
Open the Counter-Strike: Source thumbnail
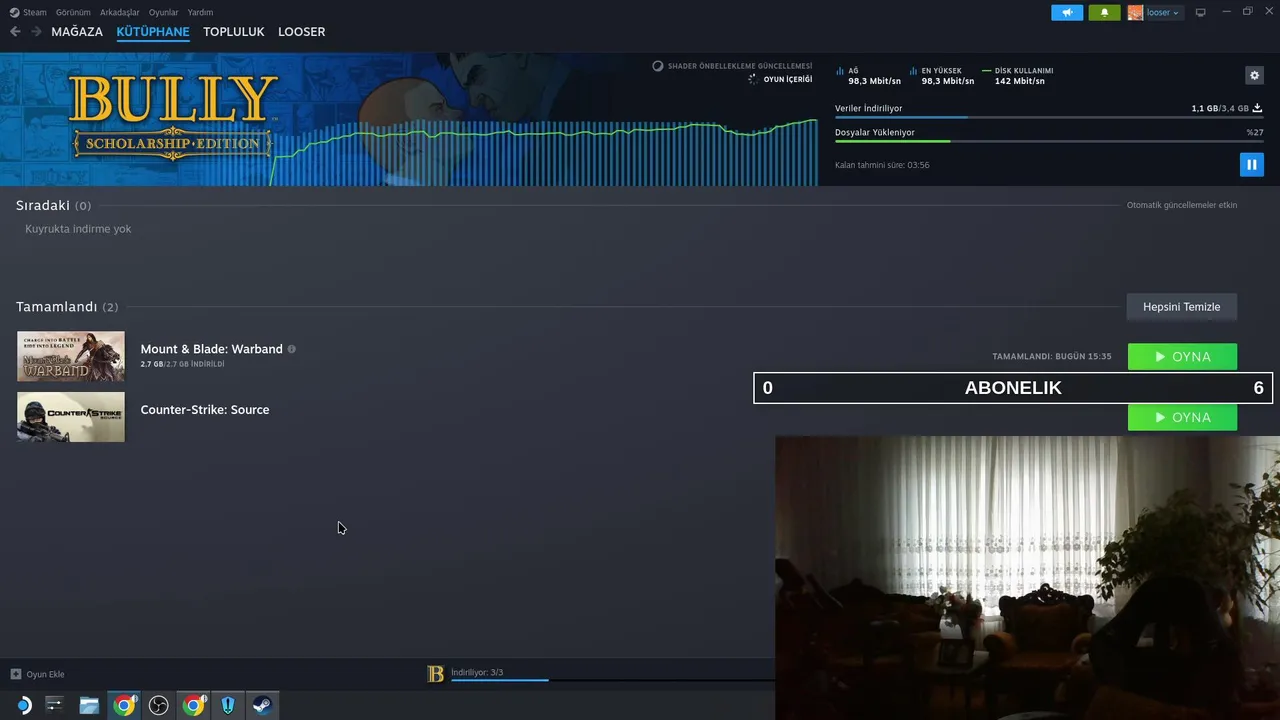(71, 416)
